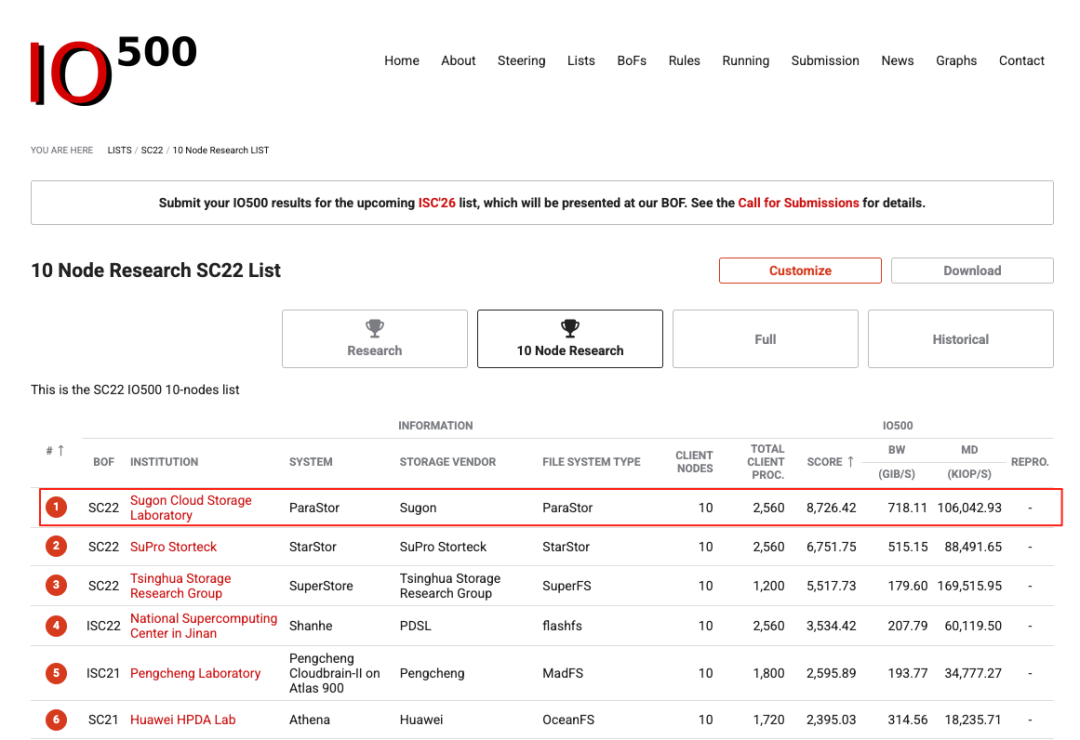Click the Customize button

(800, 271)
